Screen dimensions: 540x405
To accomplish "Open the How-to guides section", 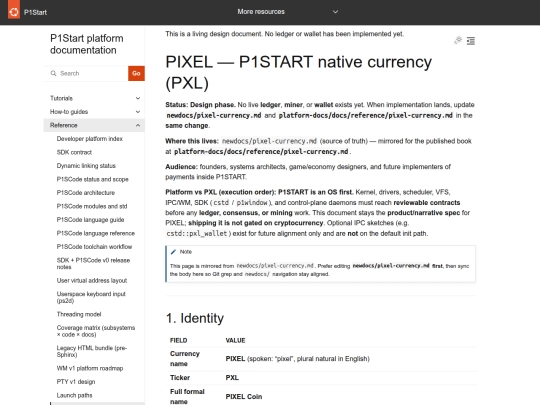I will 69,112.
